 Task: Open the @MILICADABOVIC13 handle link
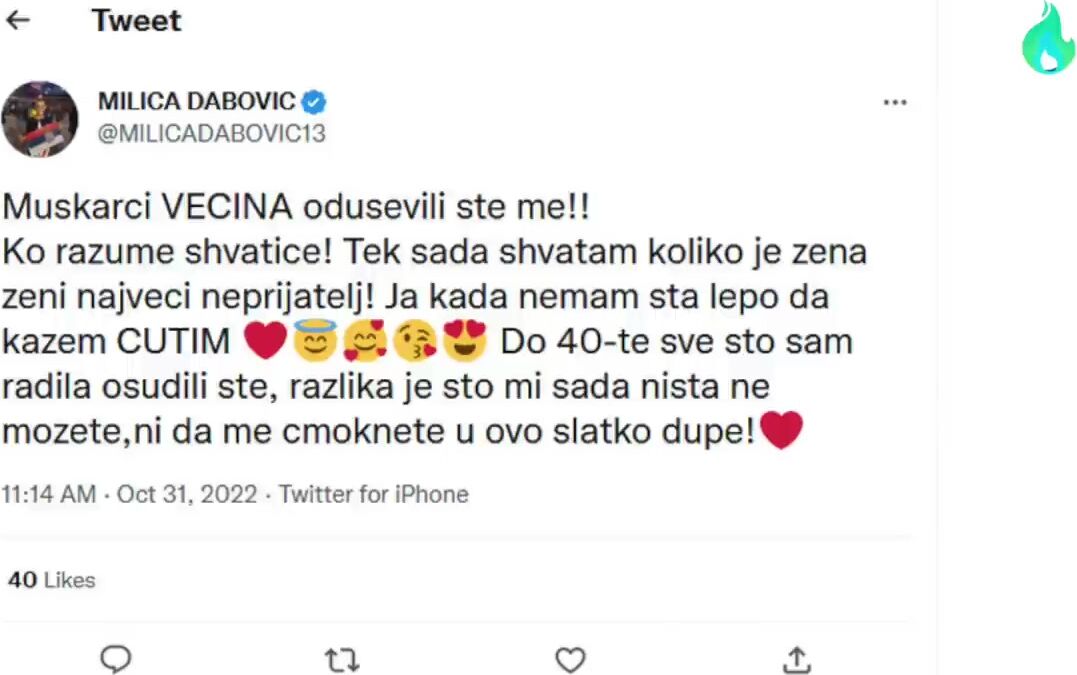(x=212, y=134)
